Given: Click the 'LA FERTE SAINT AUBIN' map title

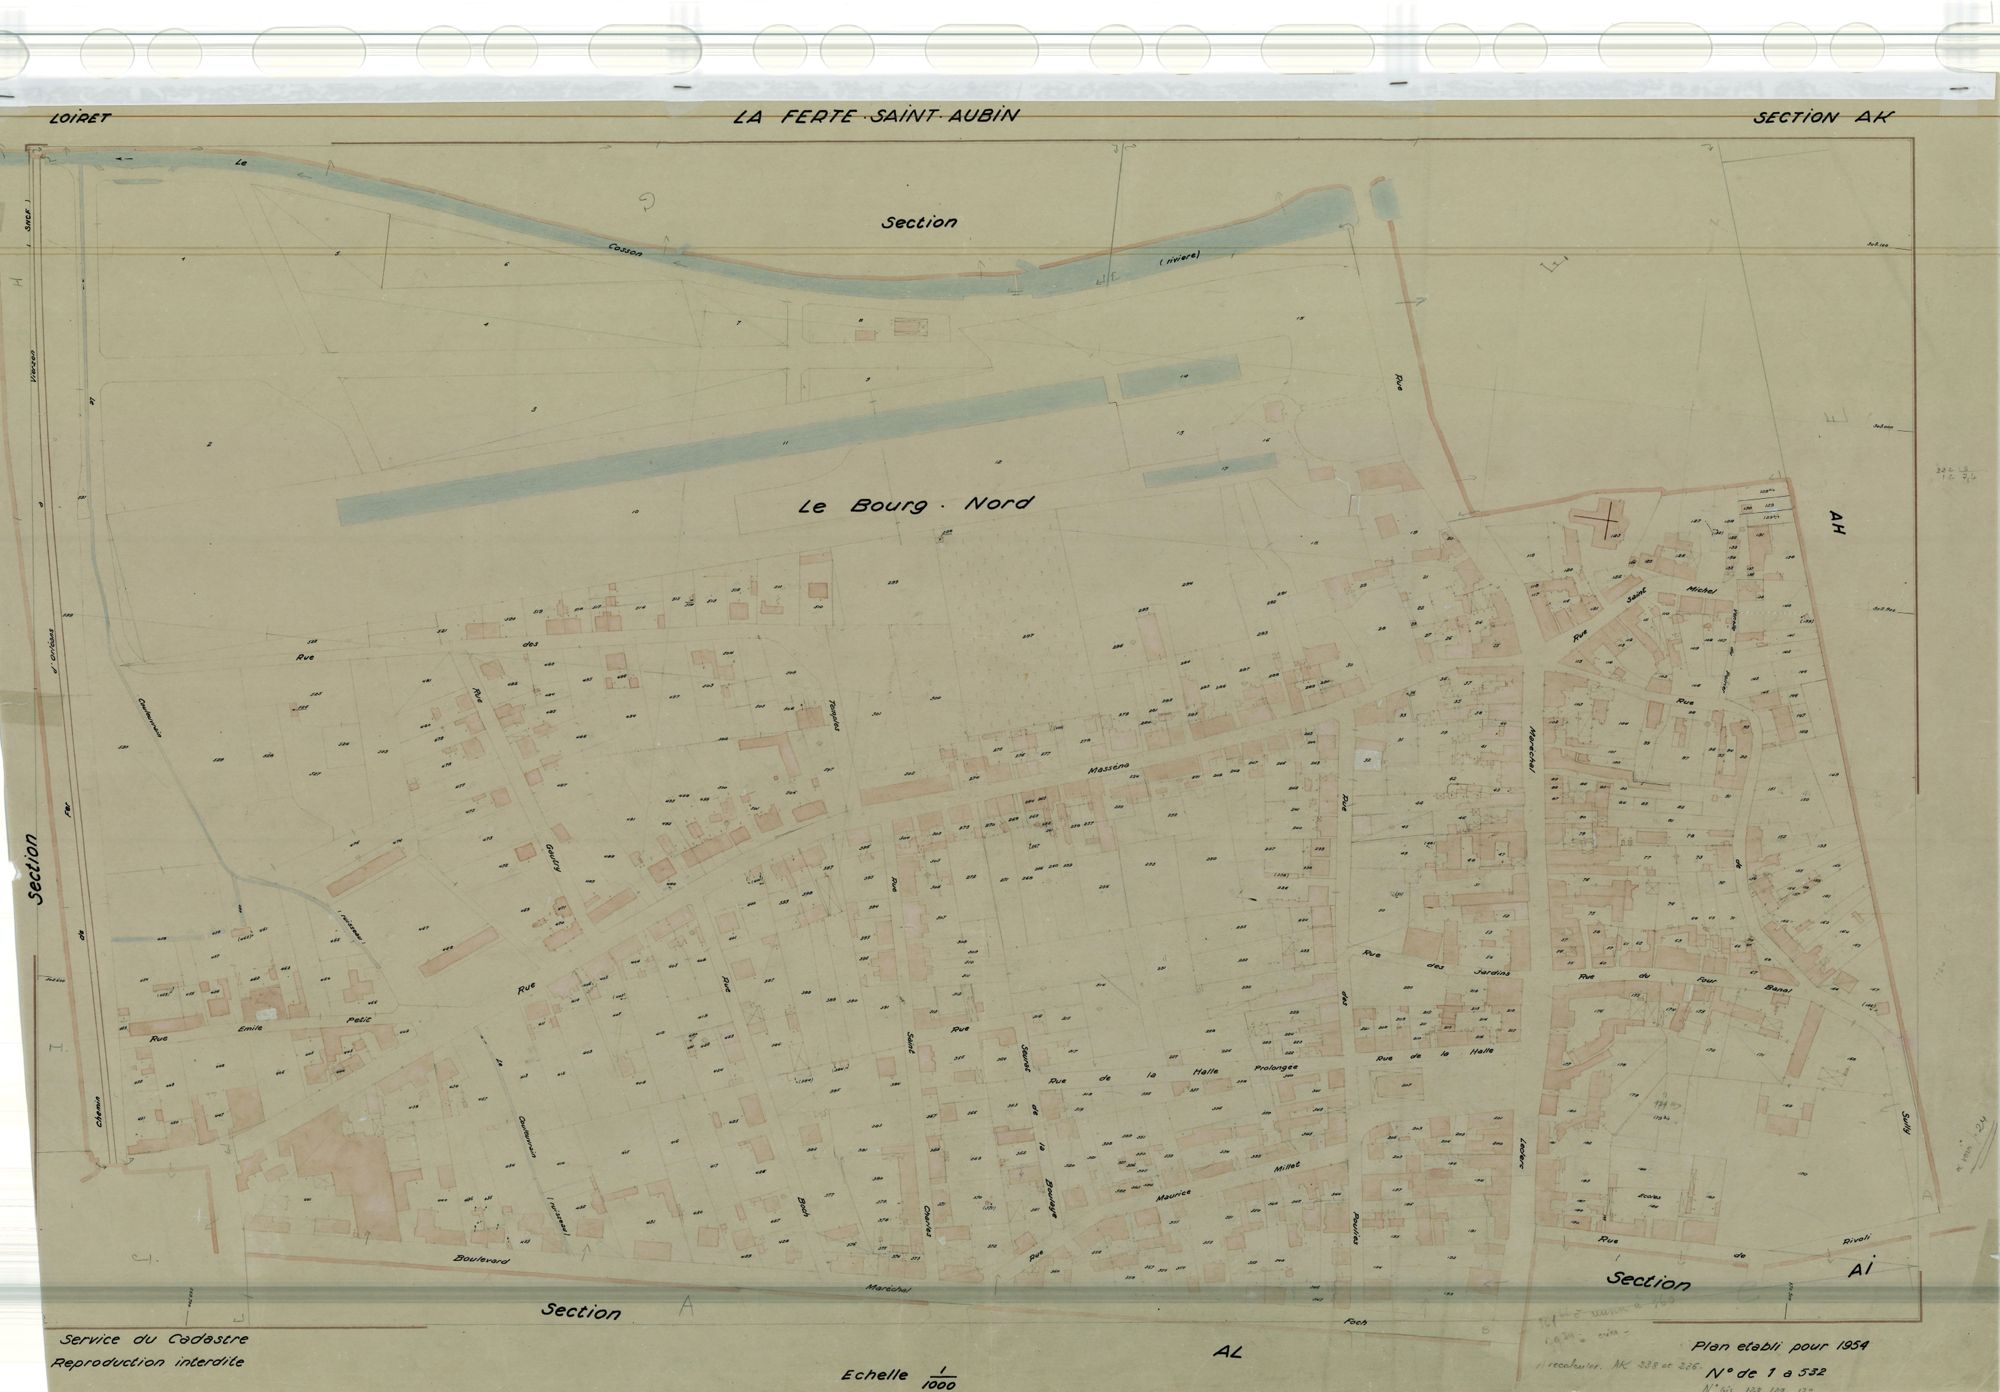Looking at the screenshot, I should [x=876, y=116].
